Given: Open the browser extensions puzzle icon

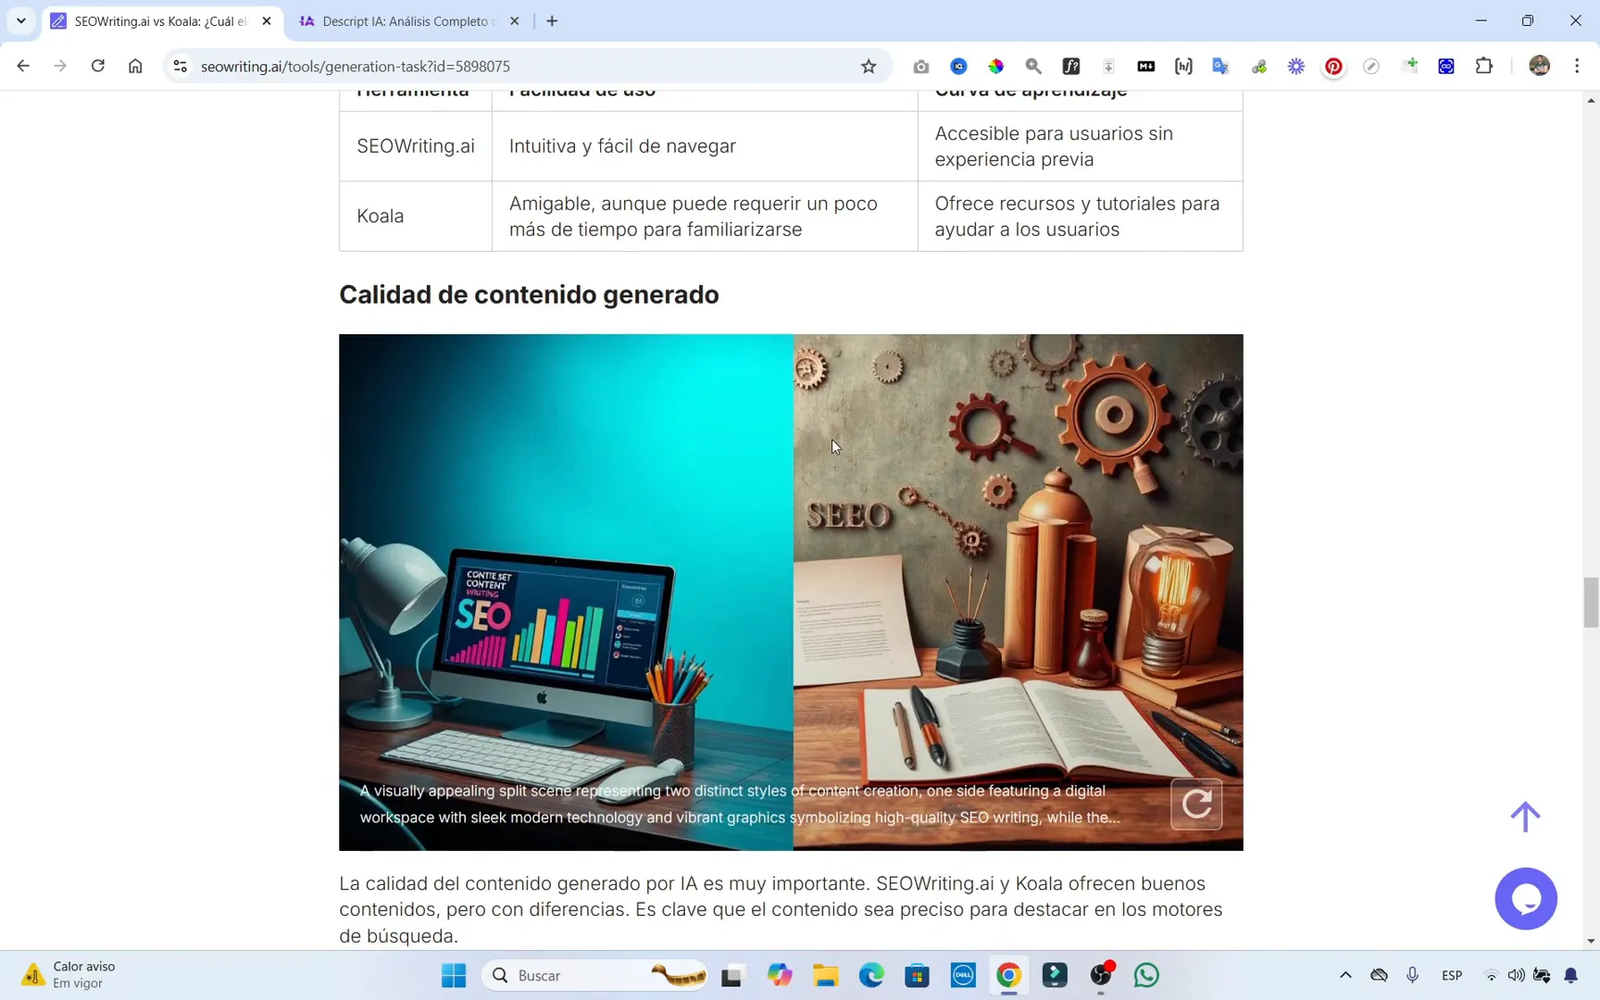Looking at the screenshot, I should pyautogui.click(x=1484, y=66).
